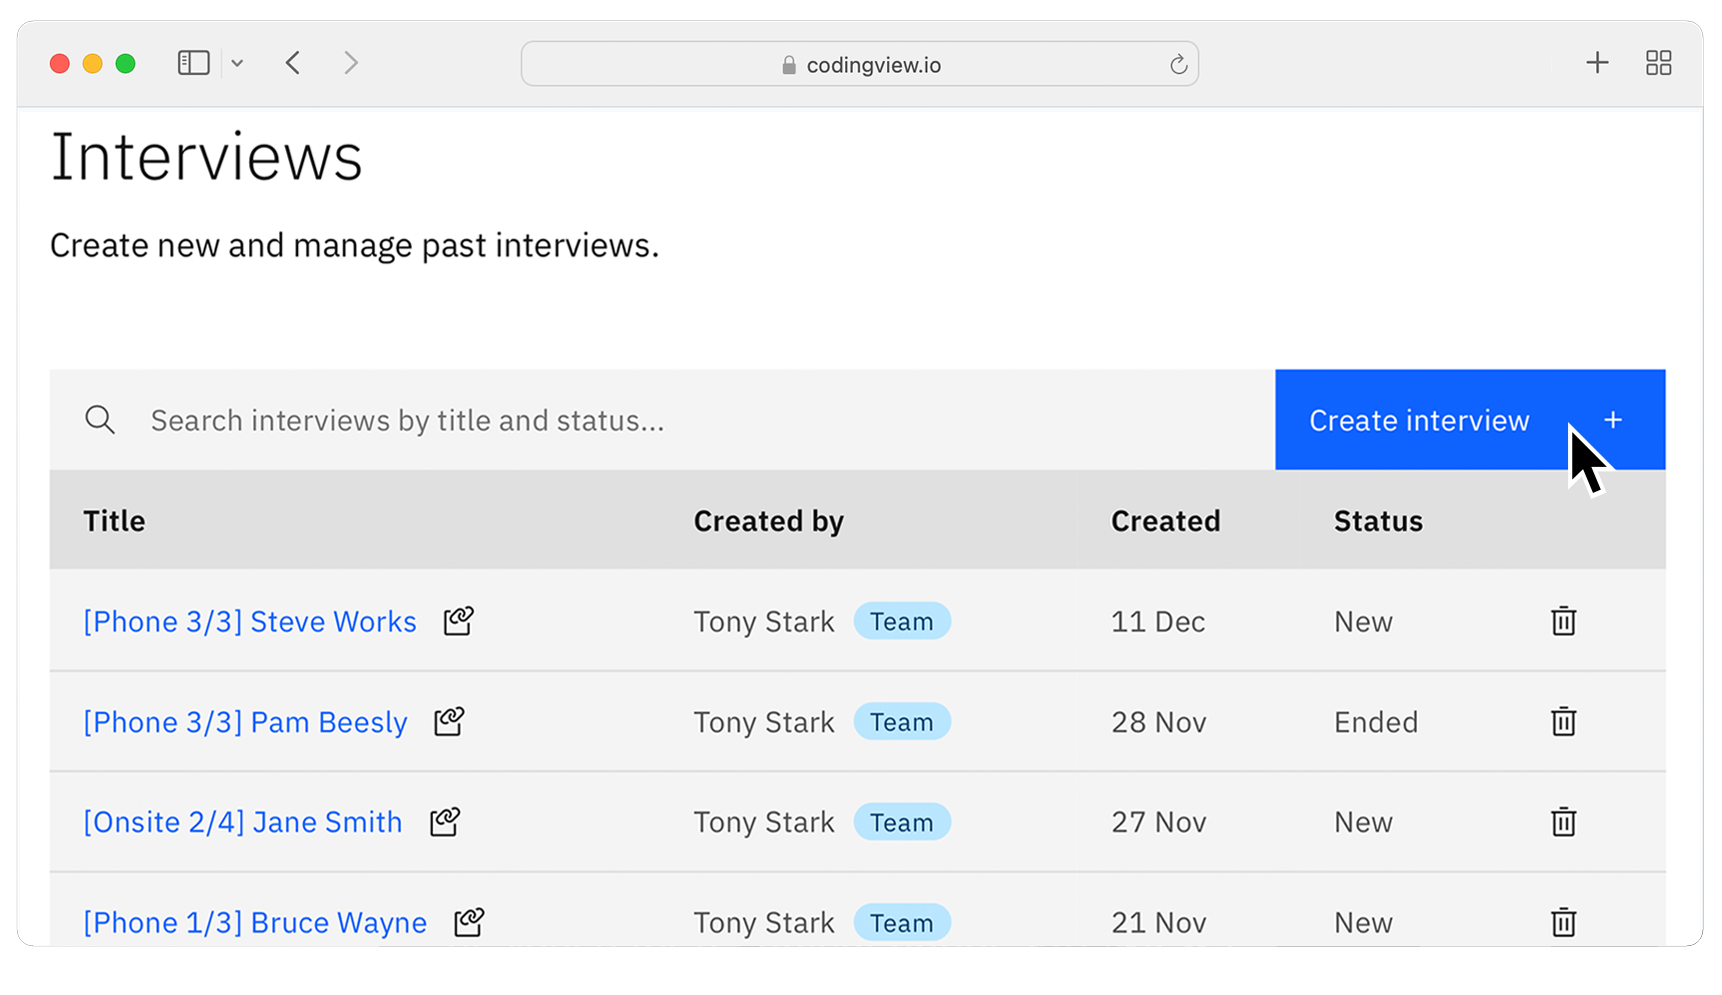
Task: Reload the page with the refresh icon
Action: 1179,64
